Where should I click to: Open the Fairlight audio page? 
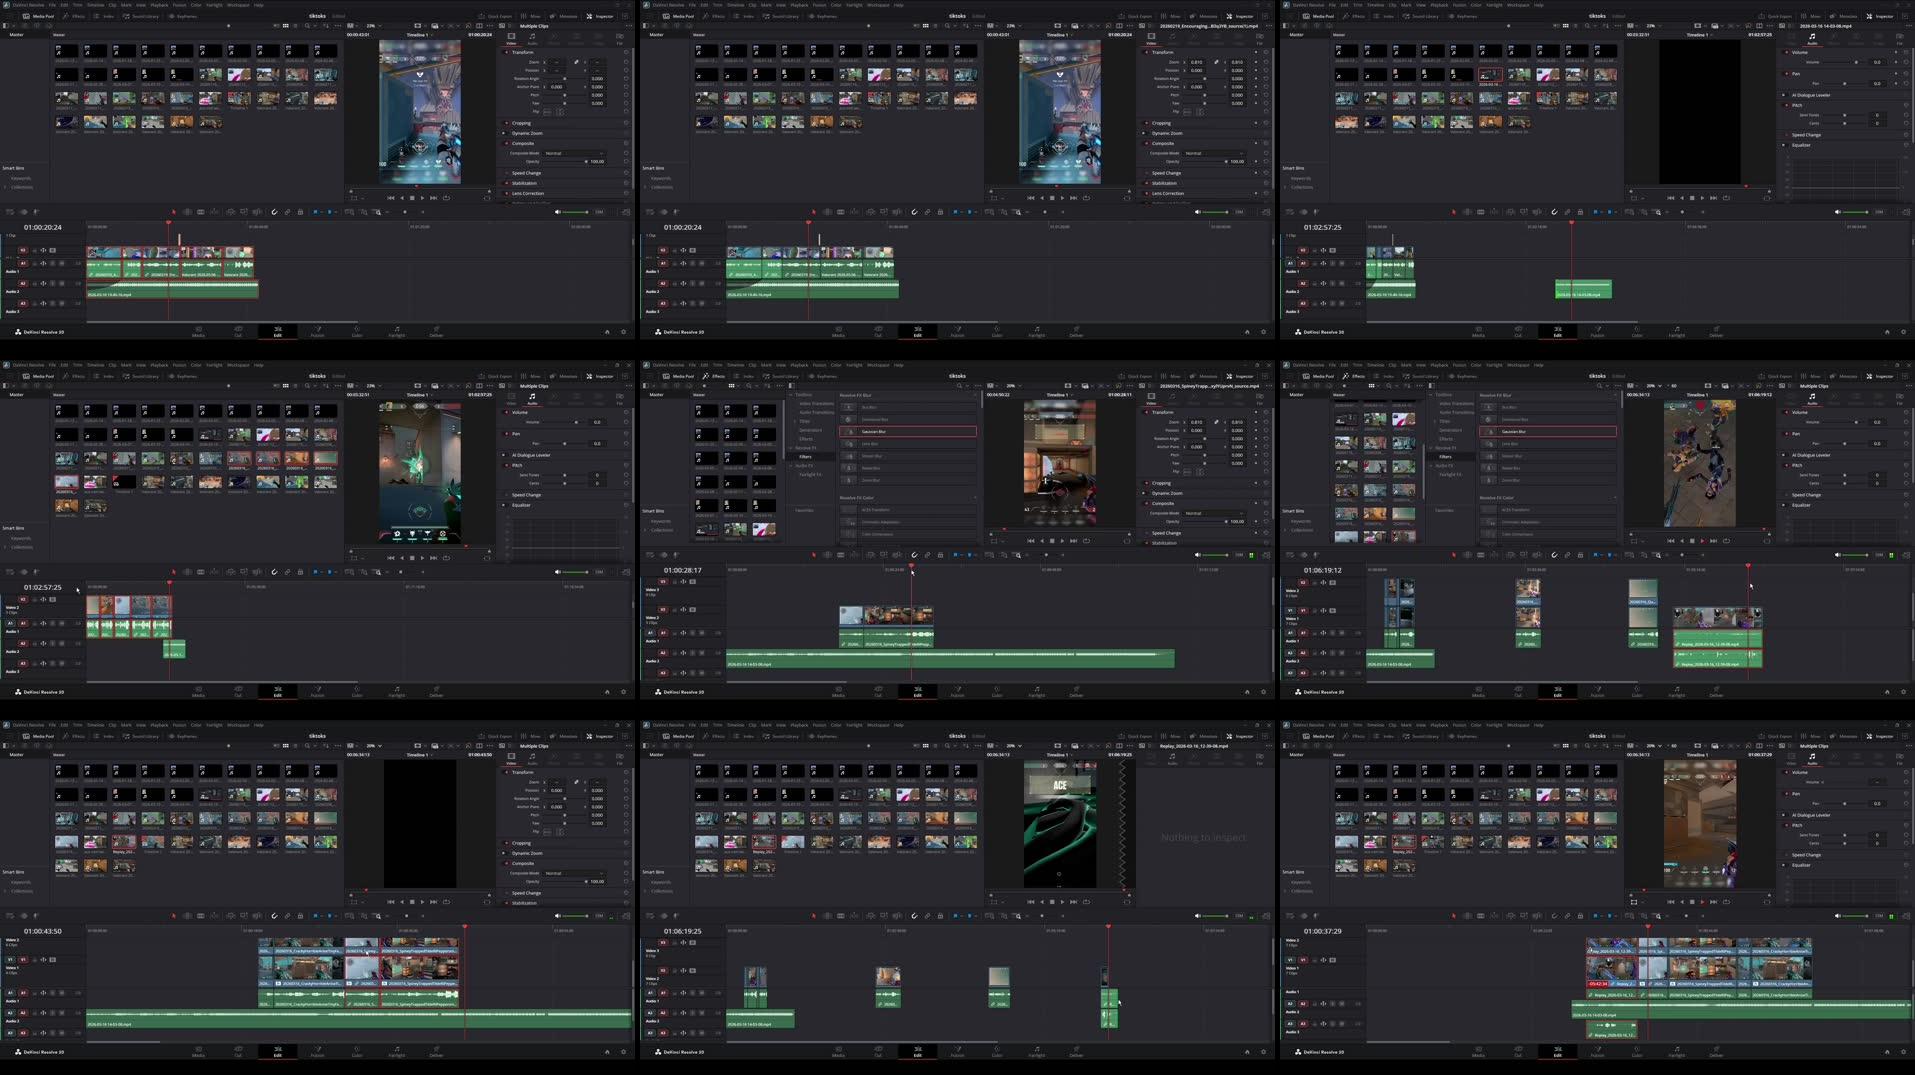tap(397, 331)
